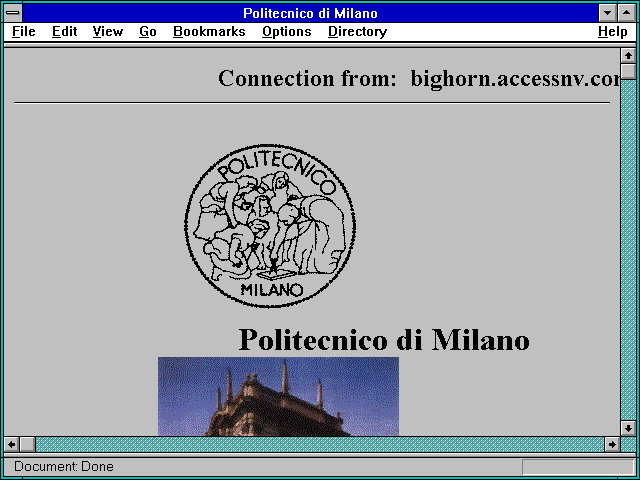Minimize the Politecnico di Milano window
This screenshot has width=640, height=480.
tap(607, 13)
